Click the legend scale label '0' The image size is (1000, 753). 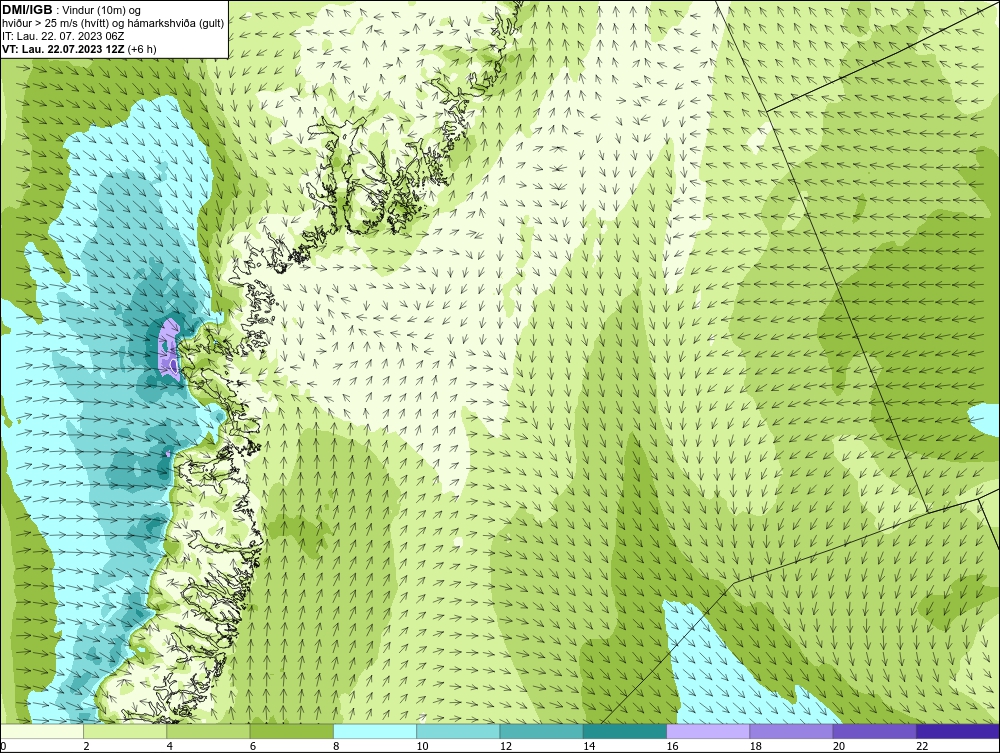click(3, 747)
